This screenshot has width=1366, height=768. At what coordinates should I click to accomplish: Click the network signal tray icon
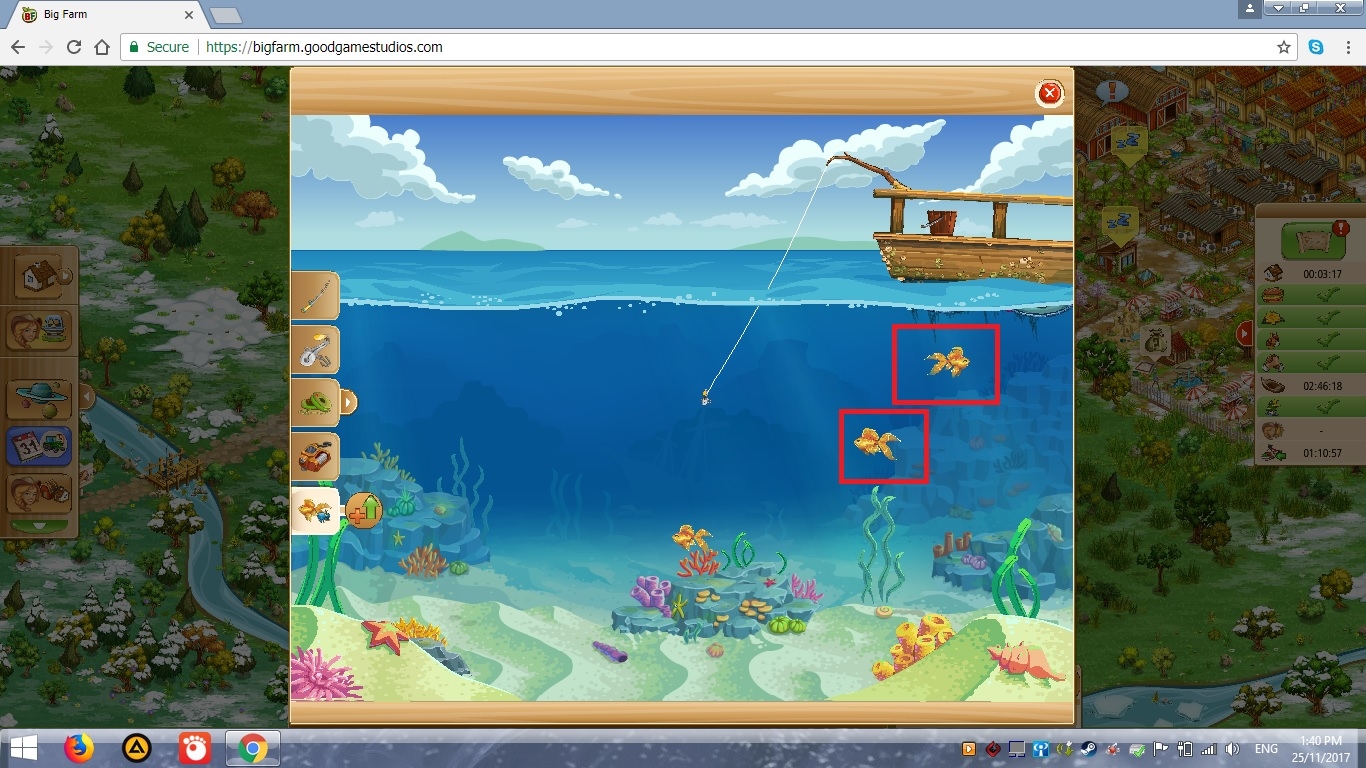[1208, 748]
